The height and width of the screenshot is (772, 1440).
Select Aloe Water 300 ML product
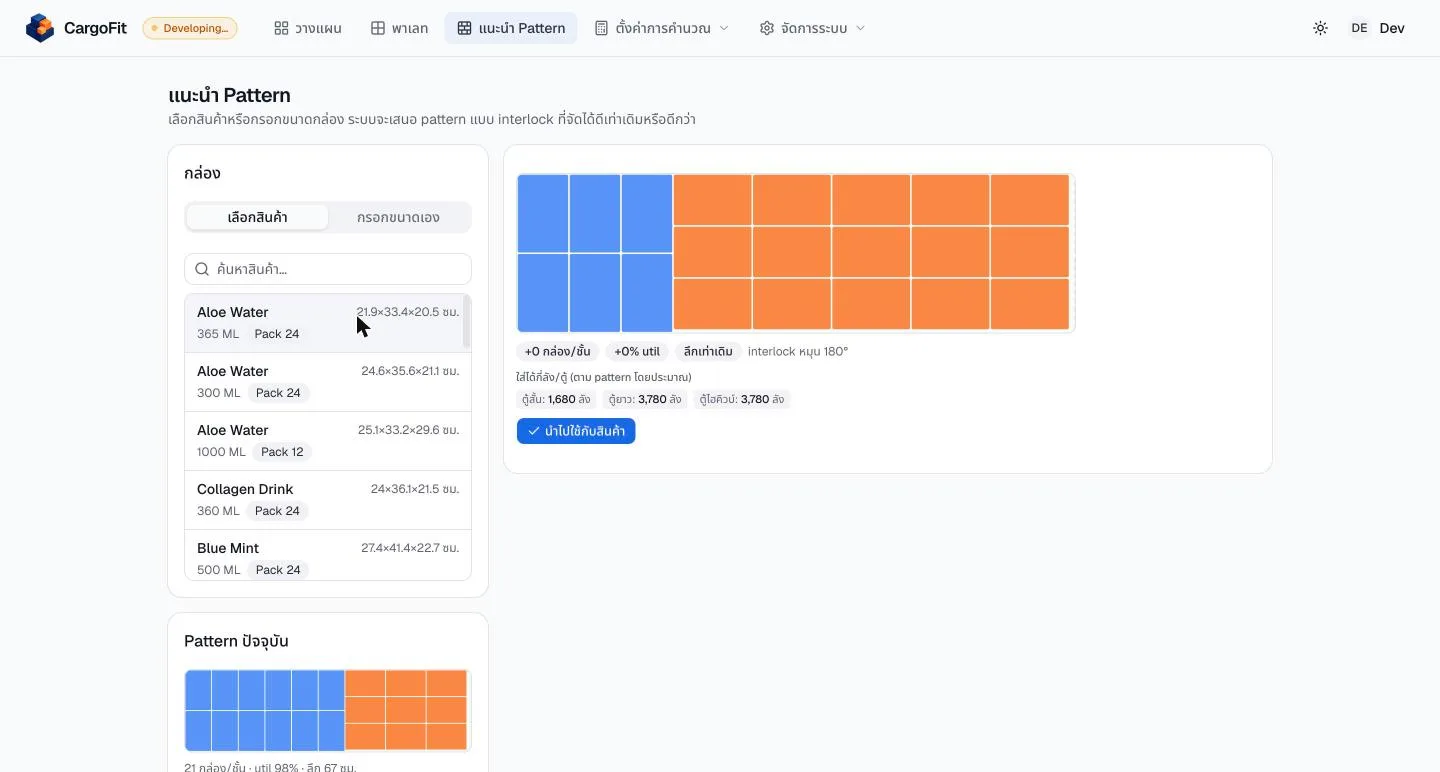(328, 382)
